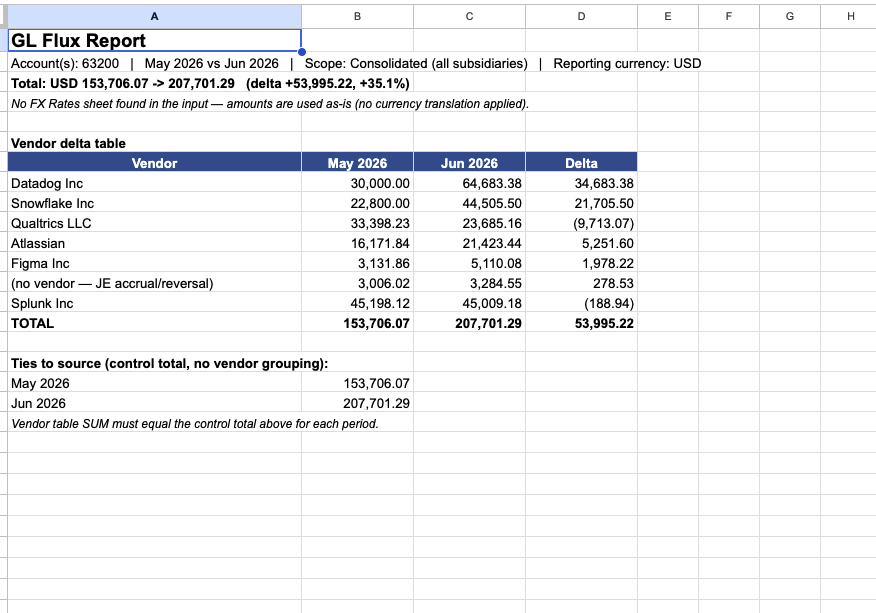Select the no vendor JE accrual/reversal cell
876x613 pixels.
point(155,283)
